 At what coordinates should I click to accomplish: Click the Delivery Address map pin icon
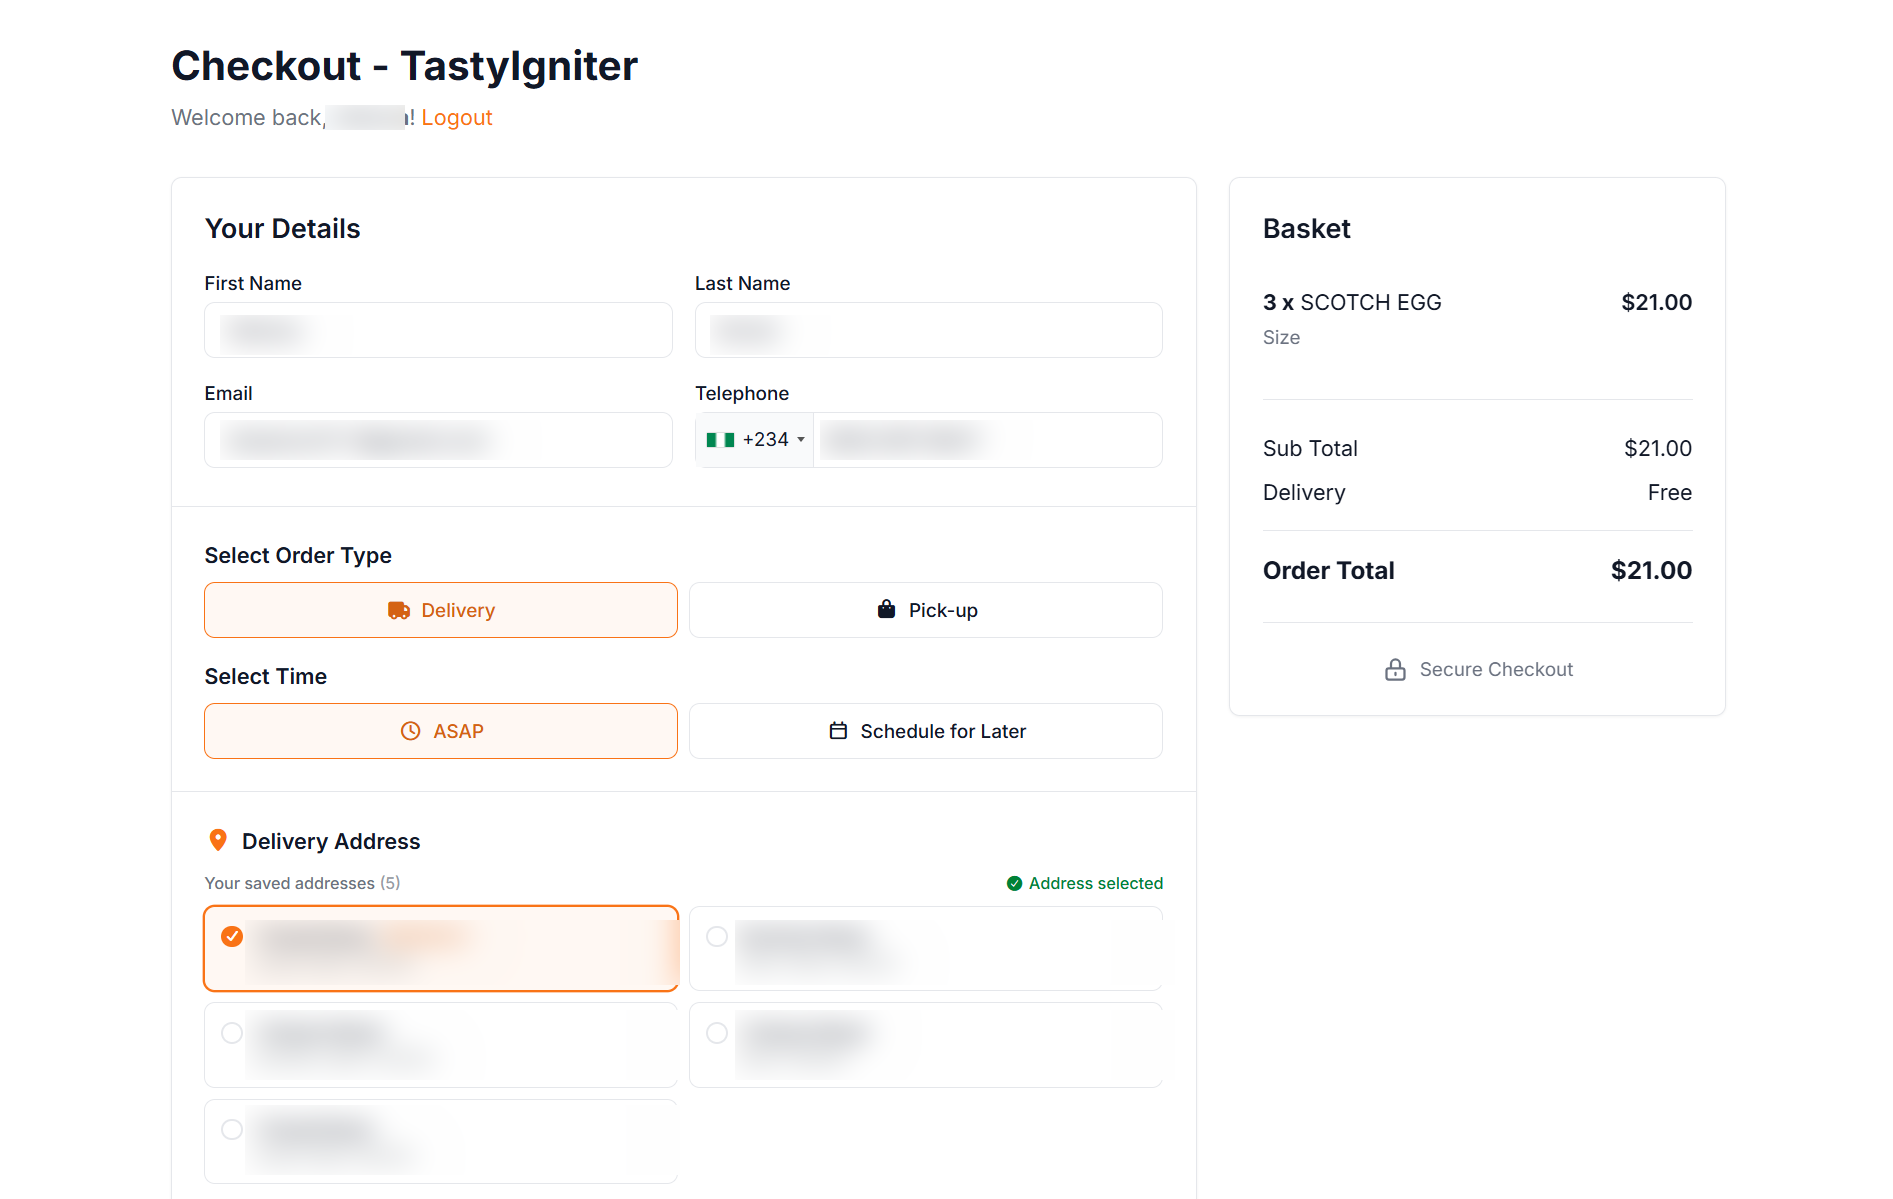(218, 841)
